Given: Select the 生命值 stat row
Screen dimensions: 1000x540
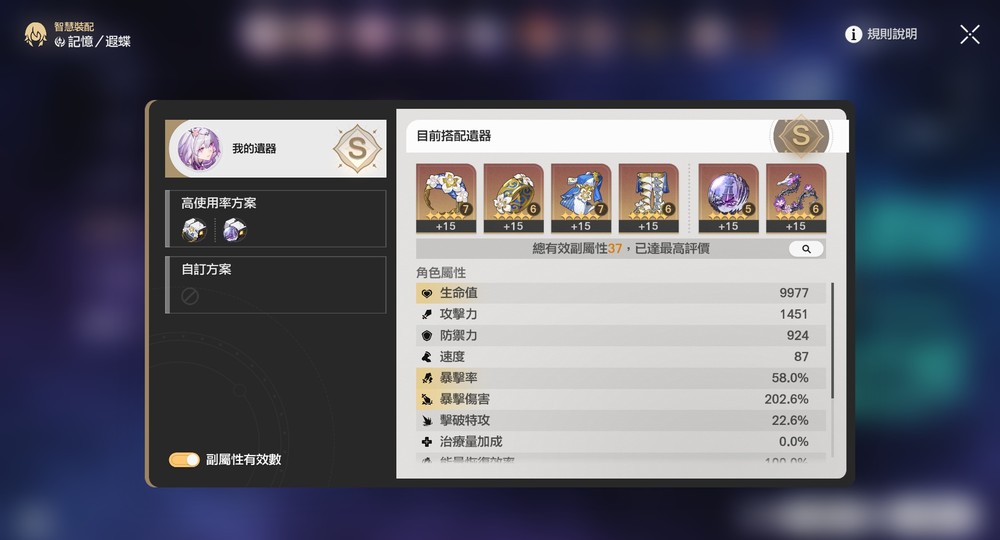Looking at the screenshot, I should coord(621,293).
